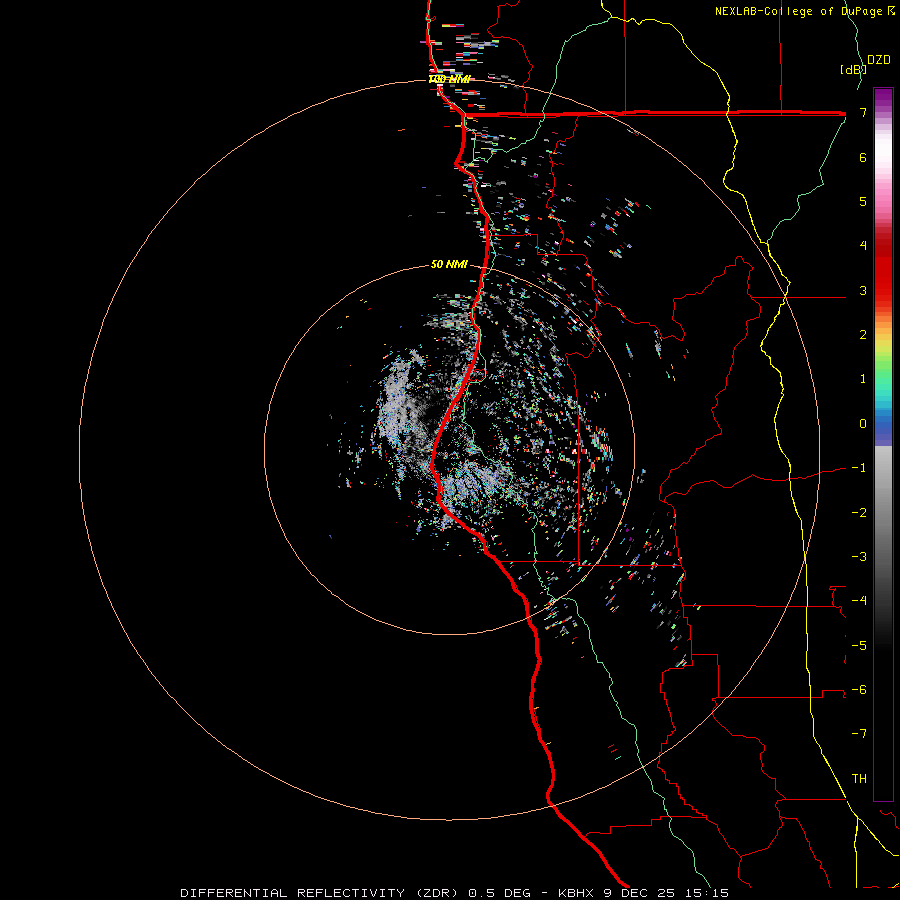This screenshot has height=900, width=900.
Task: Select the positive 2 dB scale label
Action: click(x=863, y=335)
